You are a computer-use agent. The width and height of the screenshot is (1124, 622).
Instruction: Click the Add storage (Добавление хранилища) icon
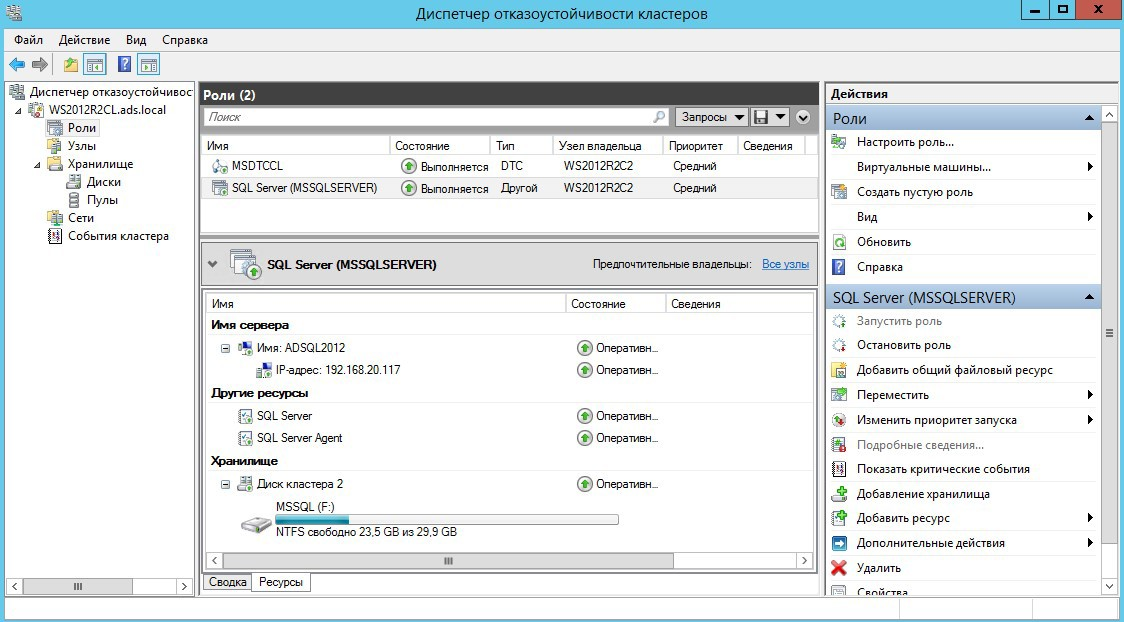[x=839, y=494]
